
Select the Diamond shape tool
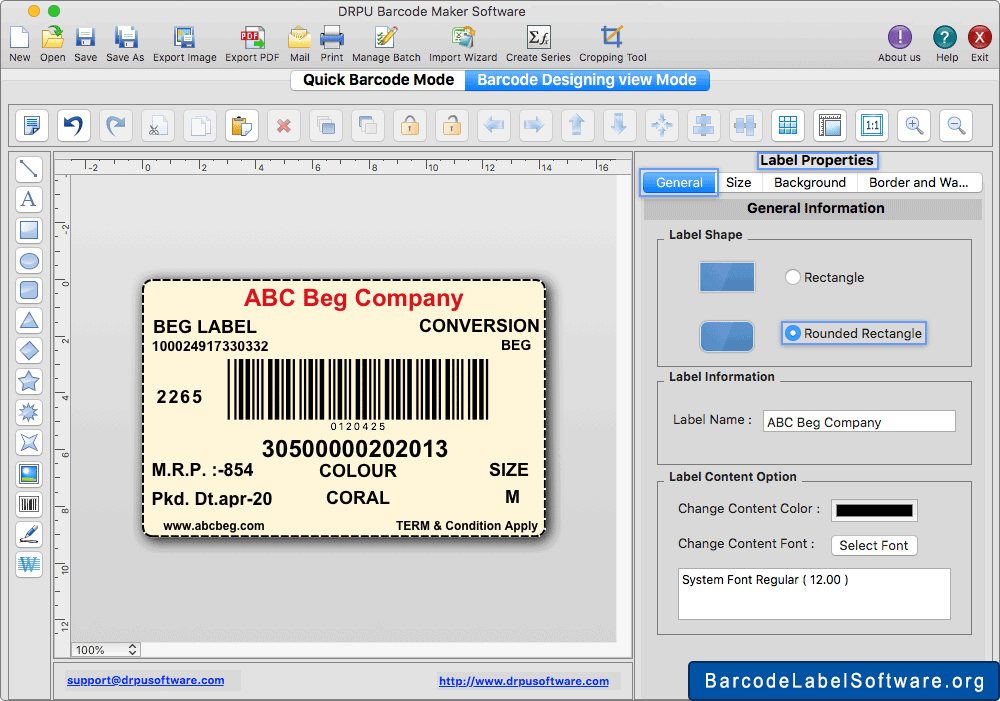pyautogui.click(x=29, y=351)
